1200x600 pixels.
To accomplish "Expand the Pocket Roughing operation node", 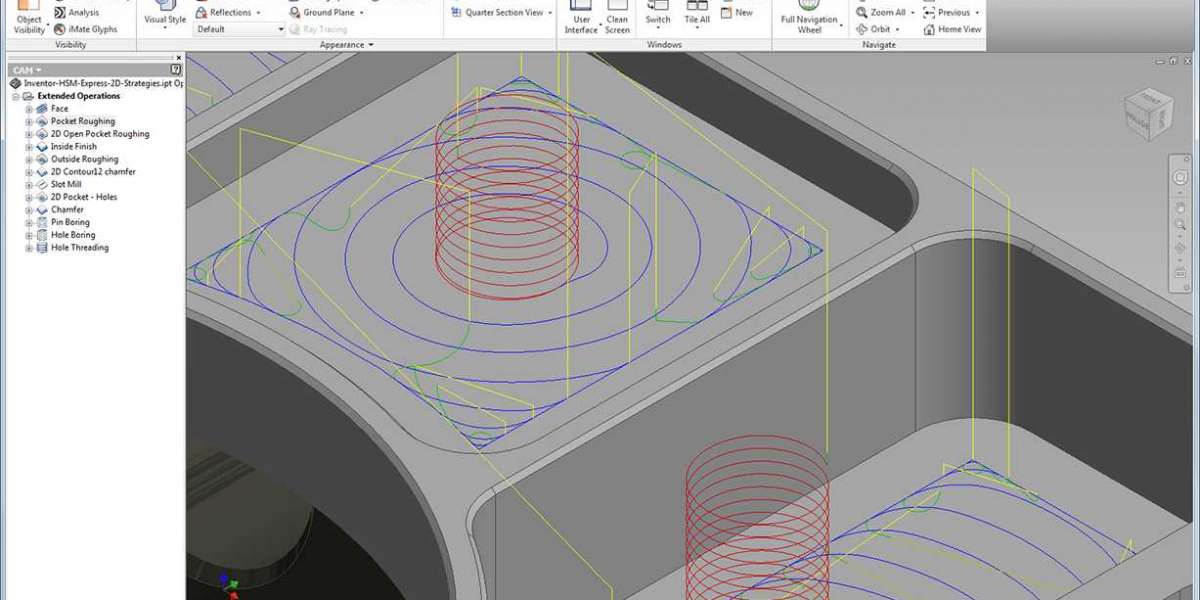I will [x=29, y=121].
